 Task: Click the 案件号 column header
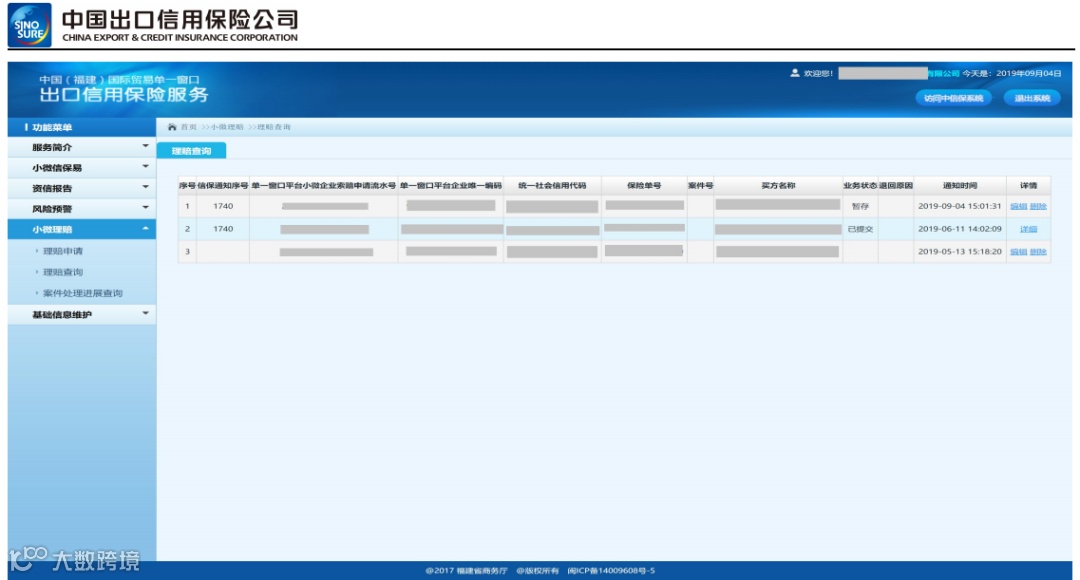700,186
